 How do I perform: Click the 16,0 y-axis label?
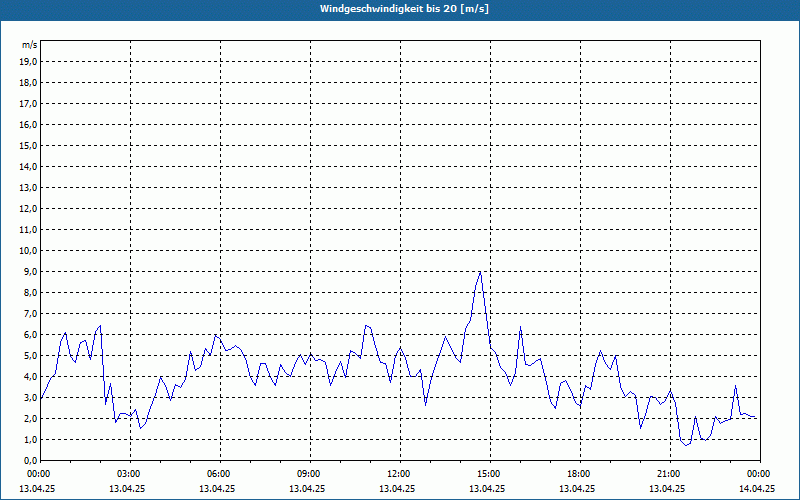tap(29, 124)
